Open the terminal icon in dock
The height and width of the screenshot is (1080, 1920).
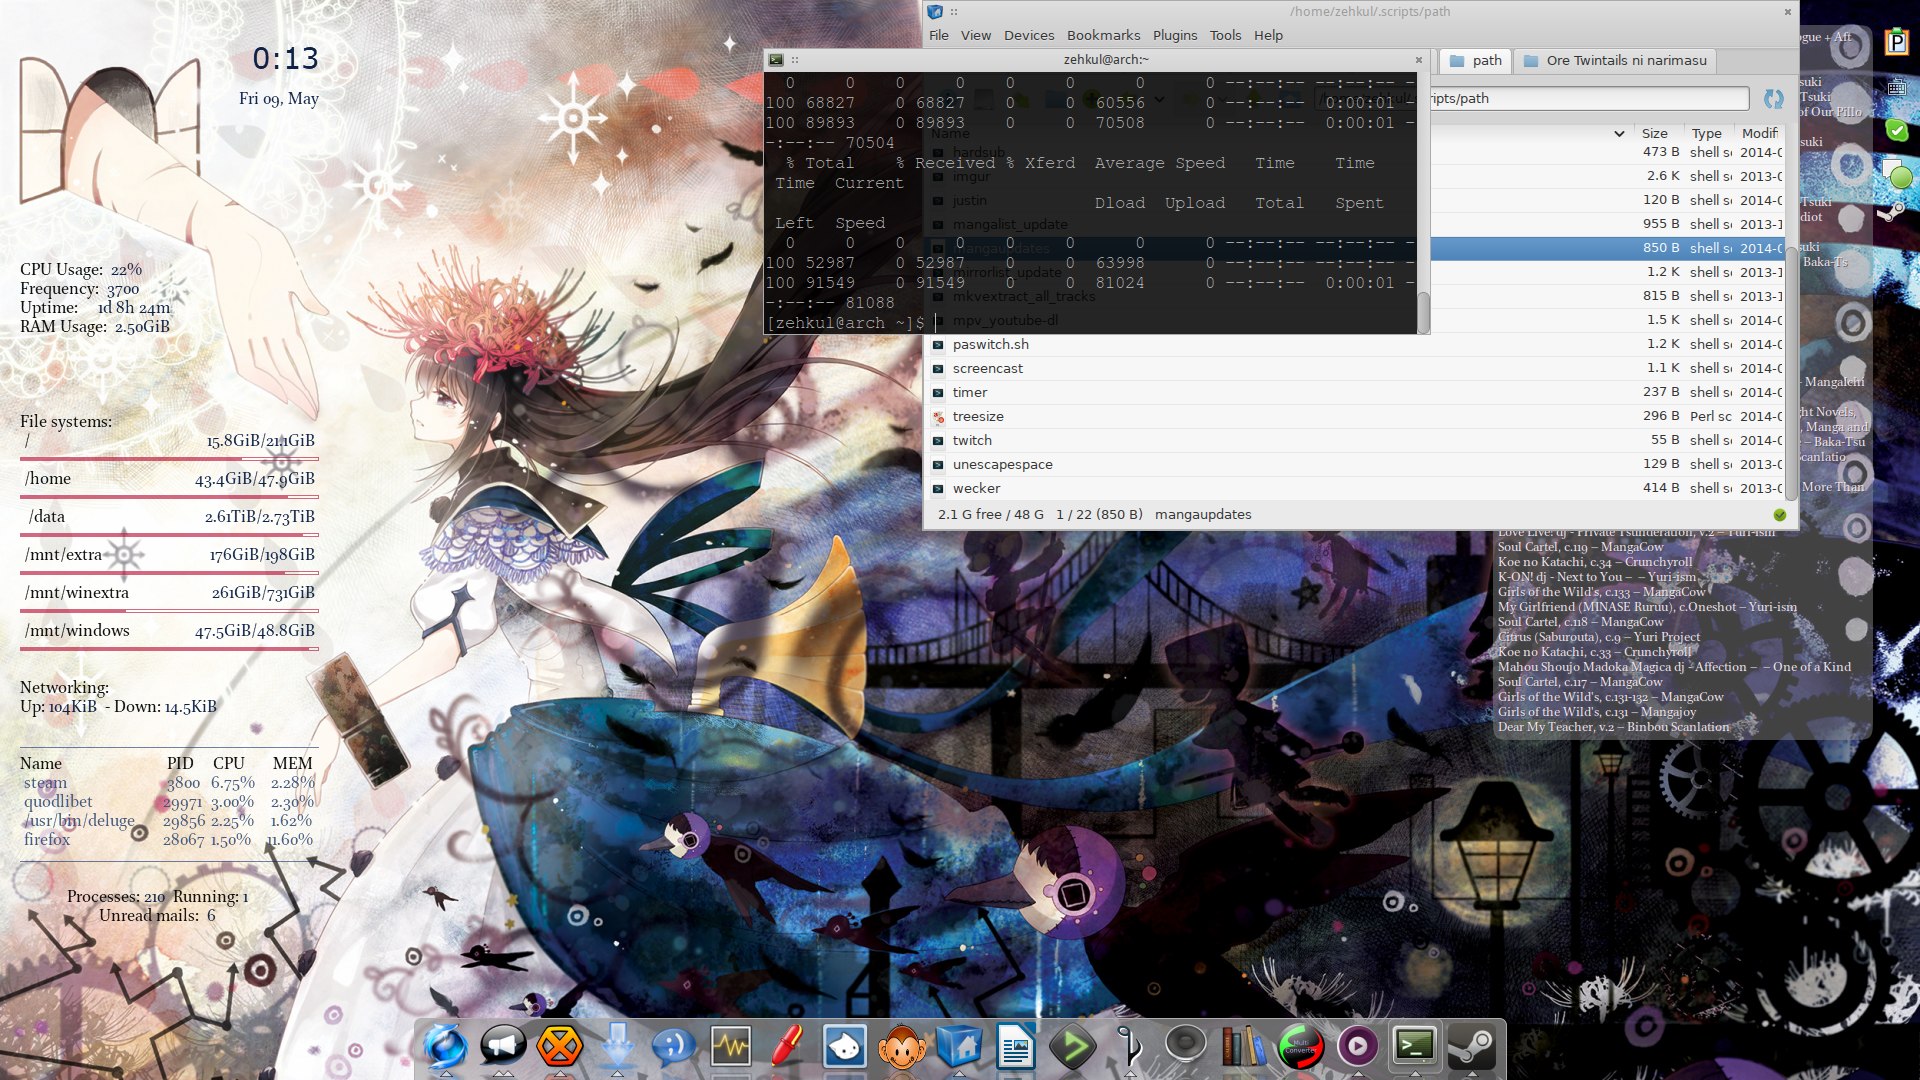1414,1047
